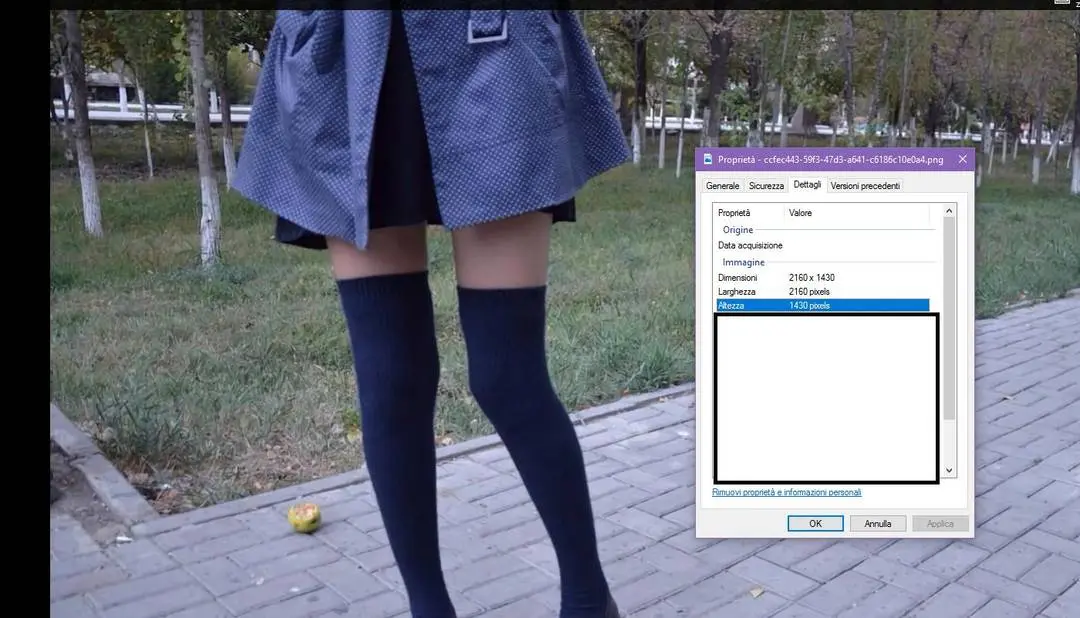Close the Proprietà dialog window
Image resolution: width=1080 pixels, height=618 pixels.
pos(962,159)
